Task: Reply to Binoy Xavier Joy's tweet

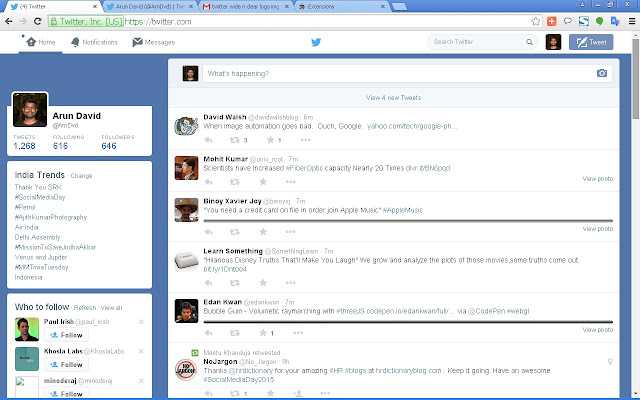Action: pos(209,232)
